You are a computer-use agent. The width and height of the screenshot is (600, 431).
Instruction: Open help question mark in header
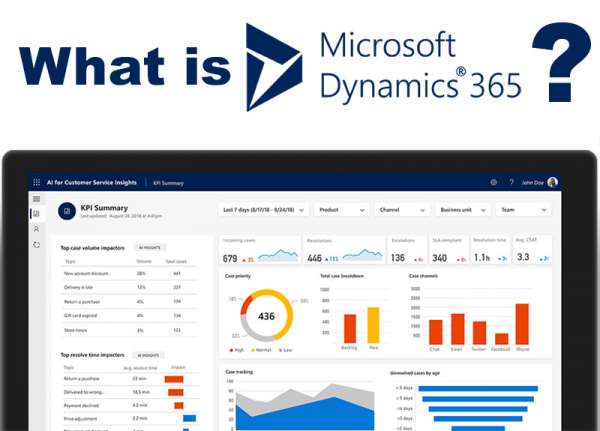(511, 182)
